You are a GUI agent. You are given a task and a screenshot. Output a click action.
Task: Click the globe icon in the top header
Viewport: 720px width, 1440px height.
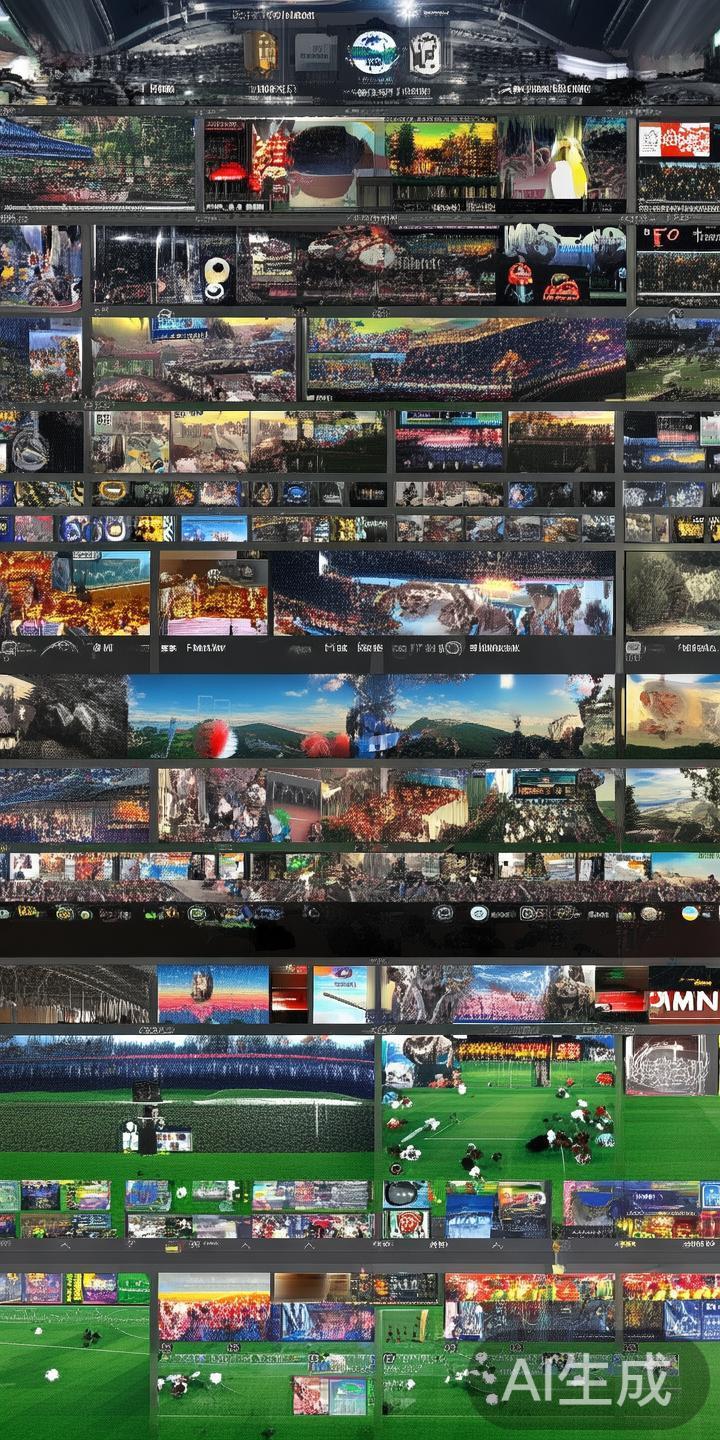click(372, 52)
